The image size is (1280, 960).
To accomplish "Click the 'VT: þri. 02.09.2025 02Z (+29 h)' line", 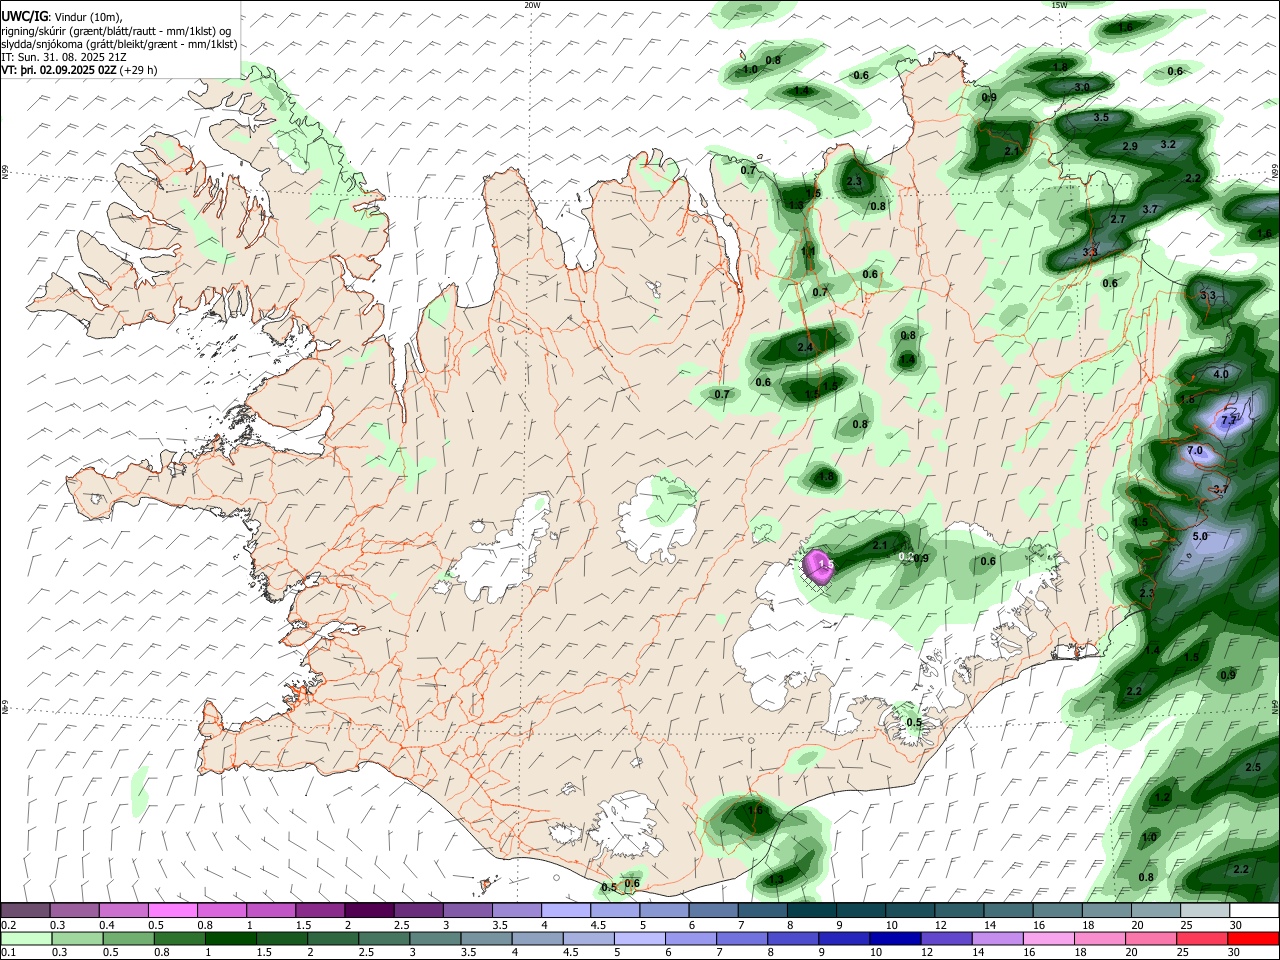I will pos(79,70).
